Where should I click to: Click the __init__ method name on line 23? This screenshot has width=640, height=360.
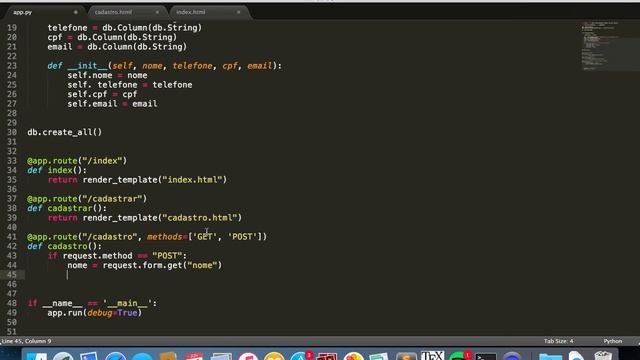[87, 66]
